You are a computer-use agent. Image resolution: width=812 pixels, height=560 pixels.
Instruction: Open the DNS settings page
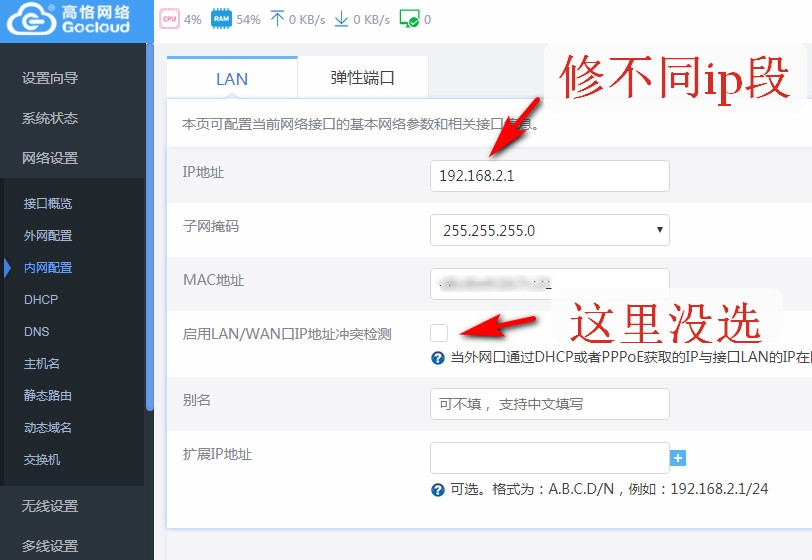point(36,332)
